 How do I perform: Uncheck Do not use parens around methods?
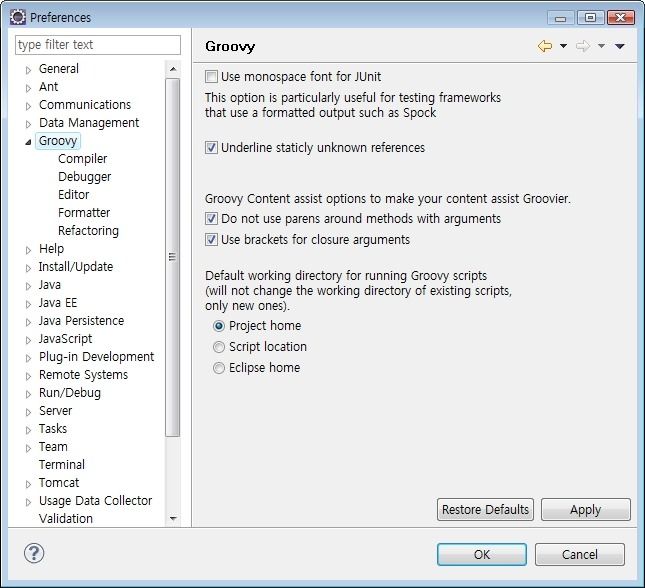[x=211, y=218]
